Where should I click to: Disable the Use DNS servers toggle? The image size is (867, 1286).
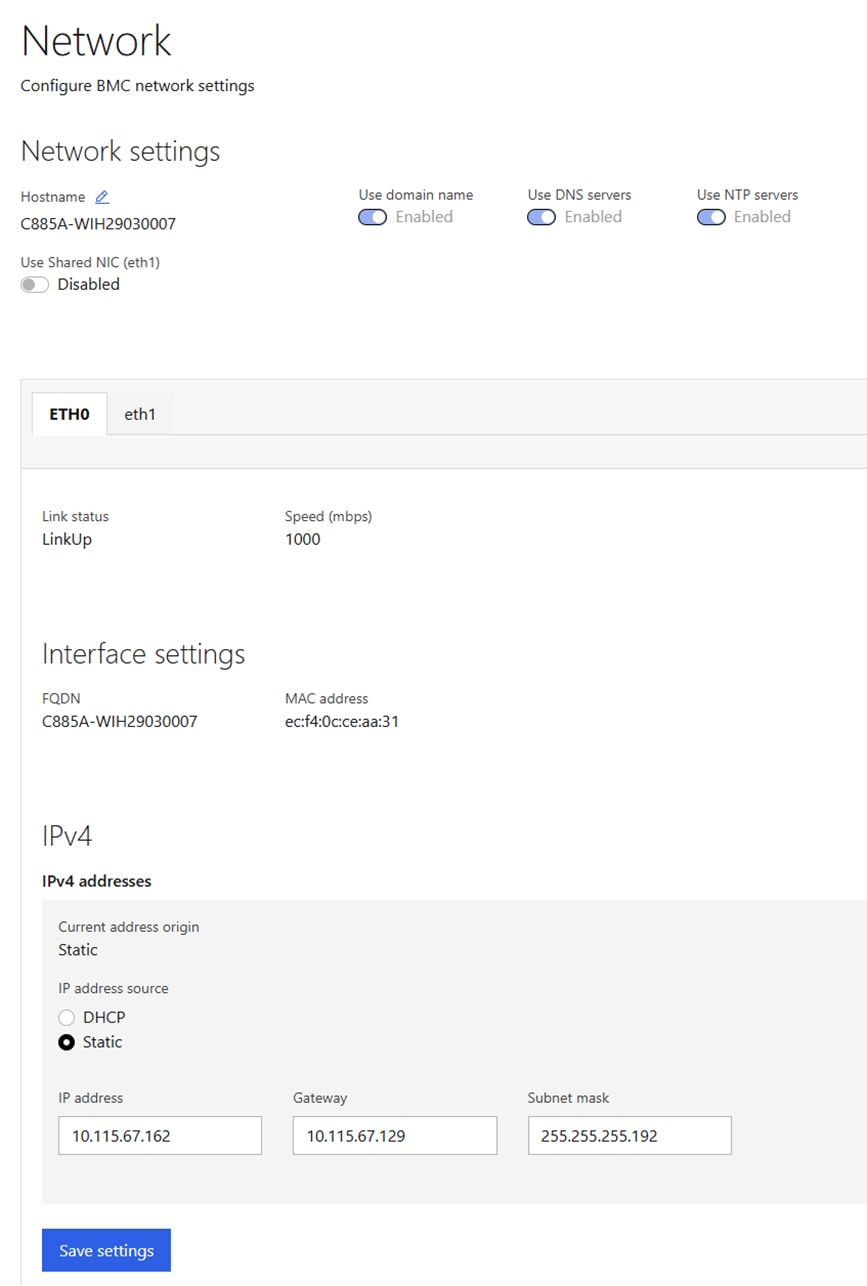(x=541, y=217)
